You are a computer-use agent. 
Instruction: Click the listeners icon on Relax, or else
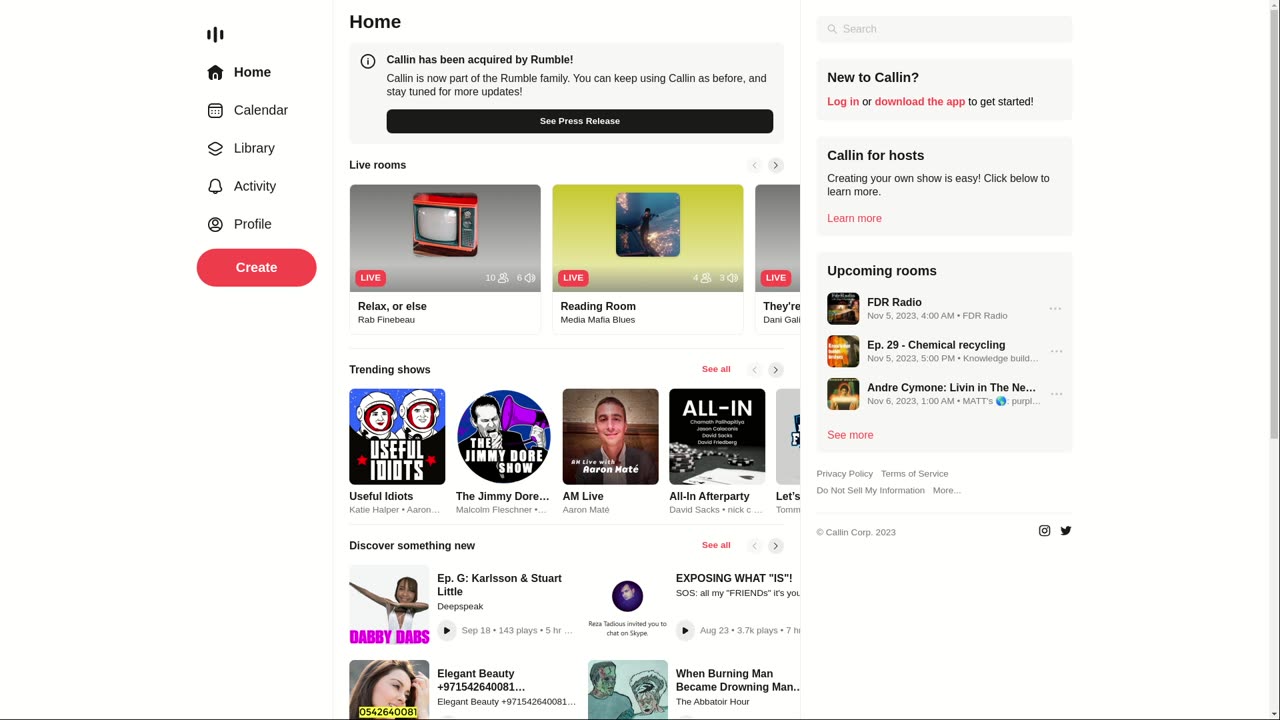click(x=503, y=278)
